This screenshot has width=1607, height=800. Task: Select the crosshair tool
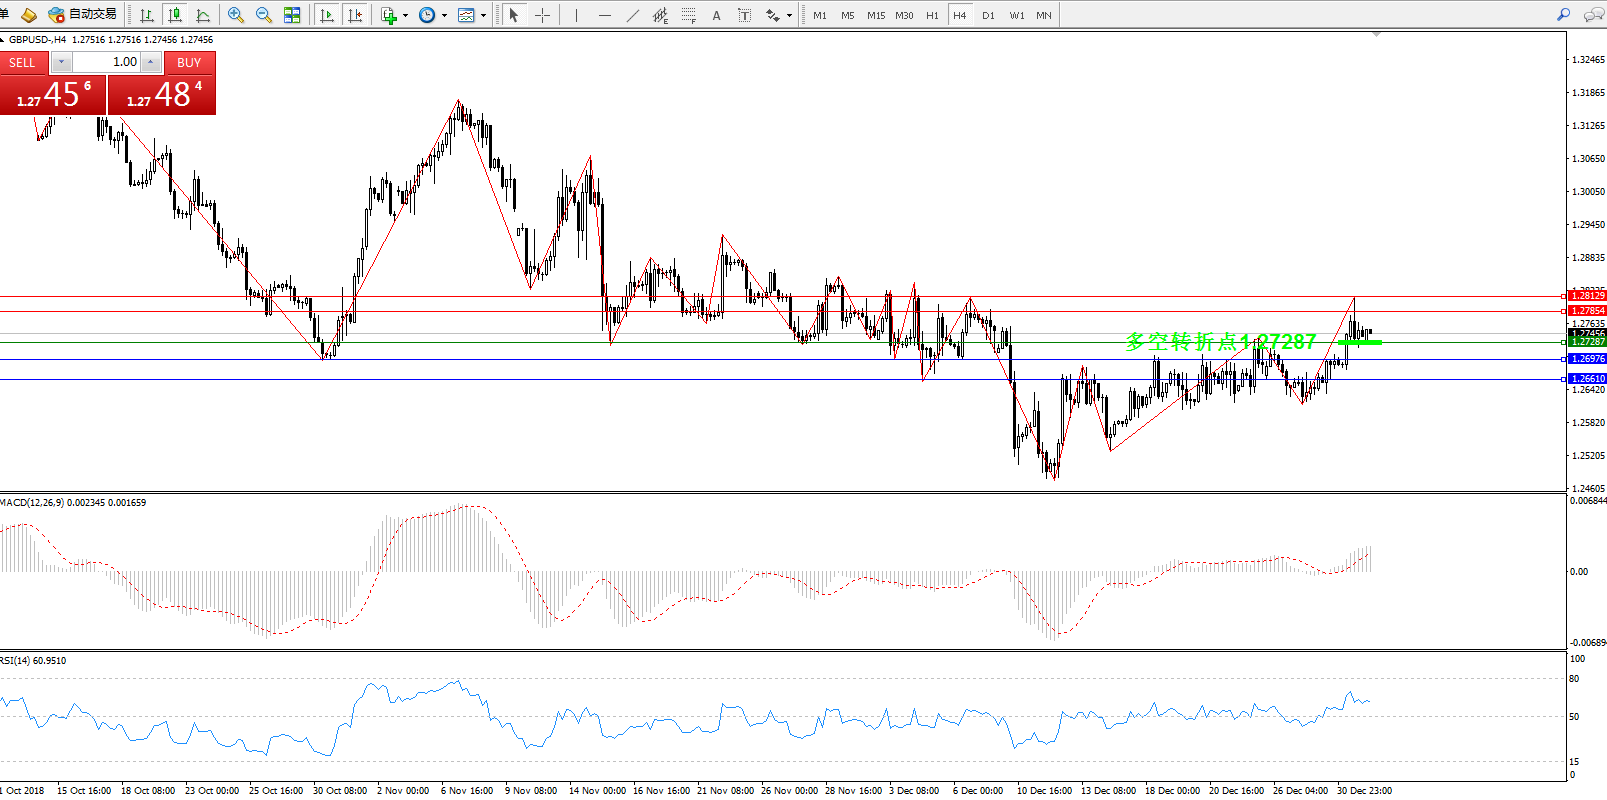point(542,15)
